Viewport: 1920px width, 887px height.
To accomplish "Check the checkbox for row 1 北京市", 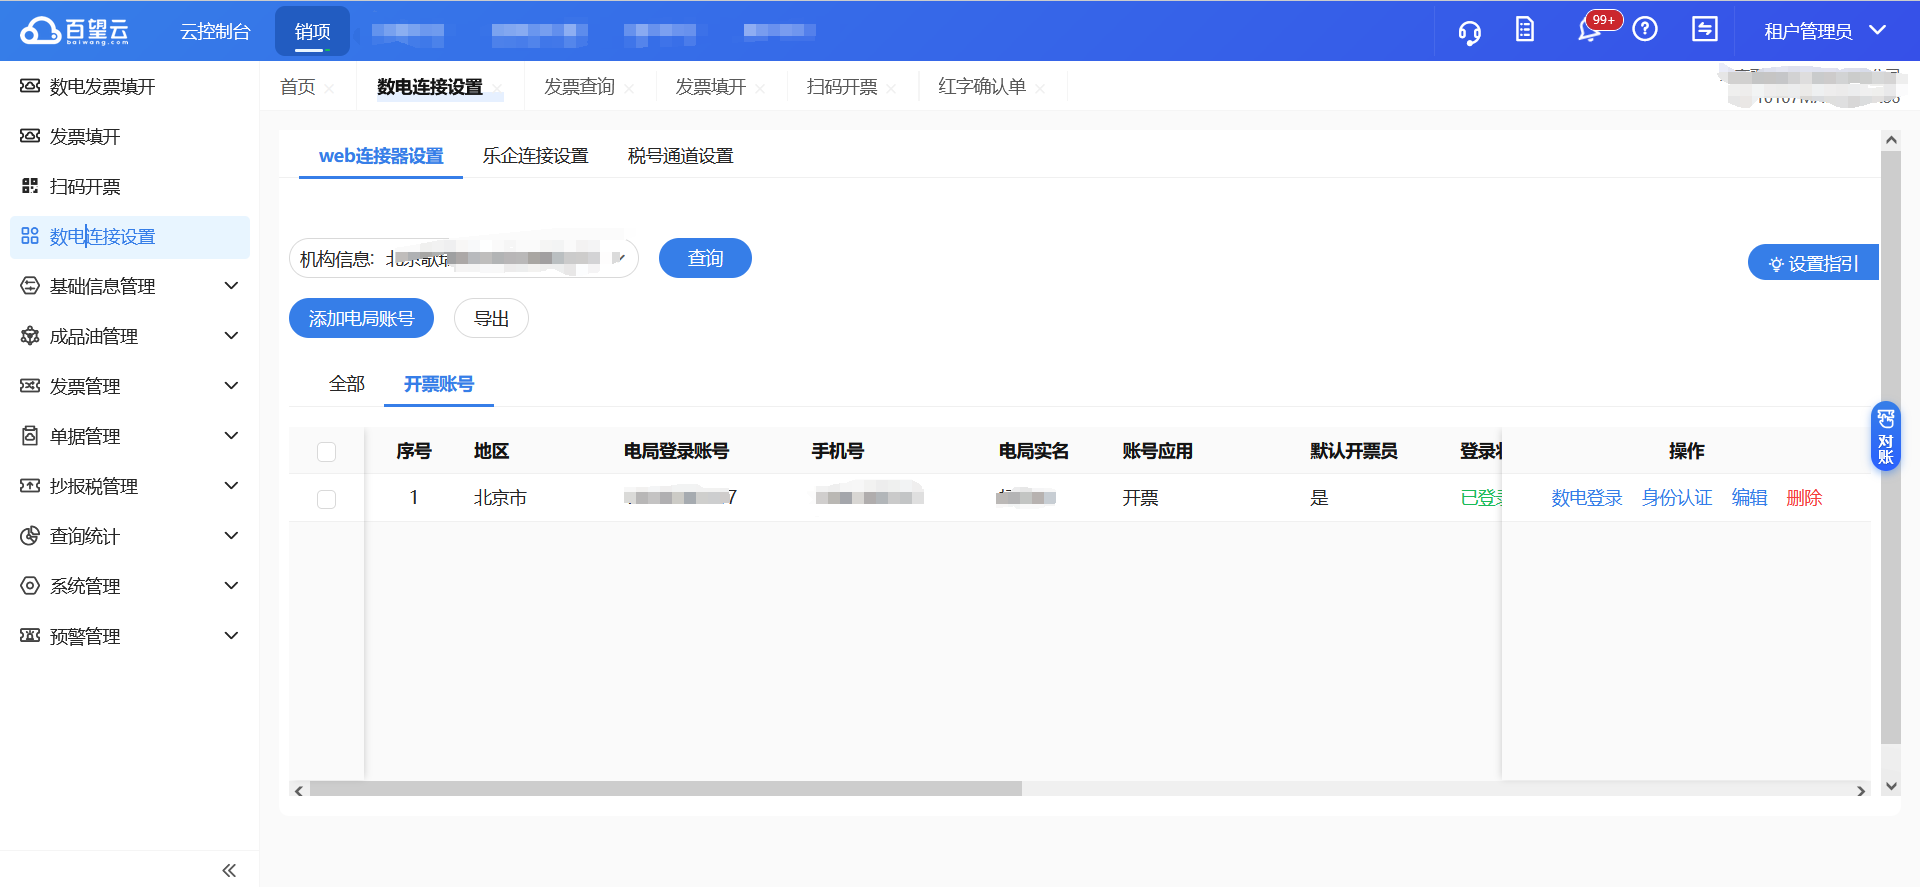I will tap(326, 499).
